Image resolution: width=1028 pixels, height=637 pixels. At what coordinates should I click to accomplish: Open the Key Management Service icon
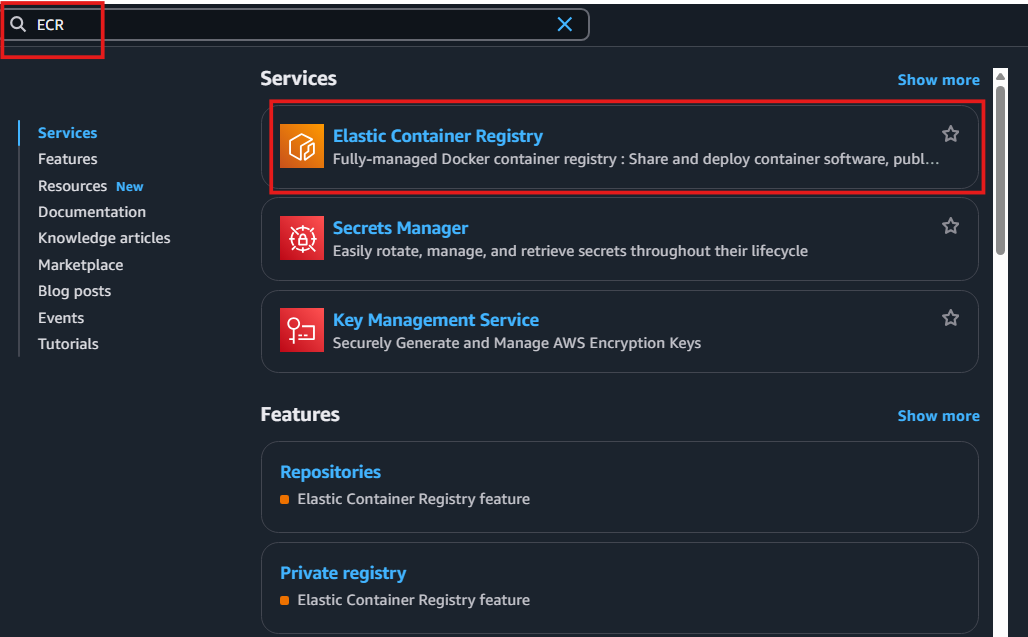tap(302, 330)
